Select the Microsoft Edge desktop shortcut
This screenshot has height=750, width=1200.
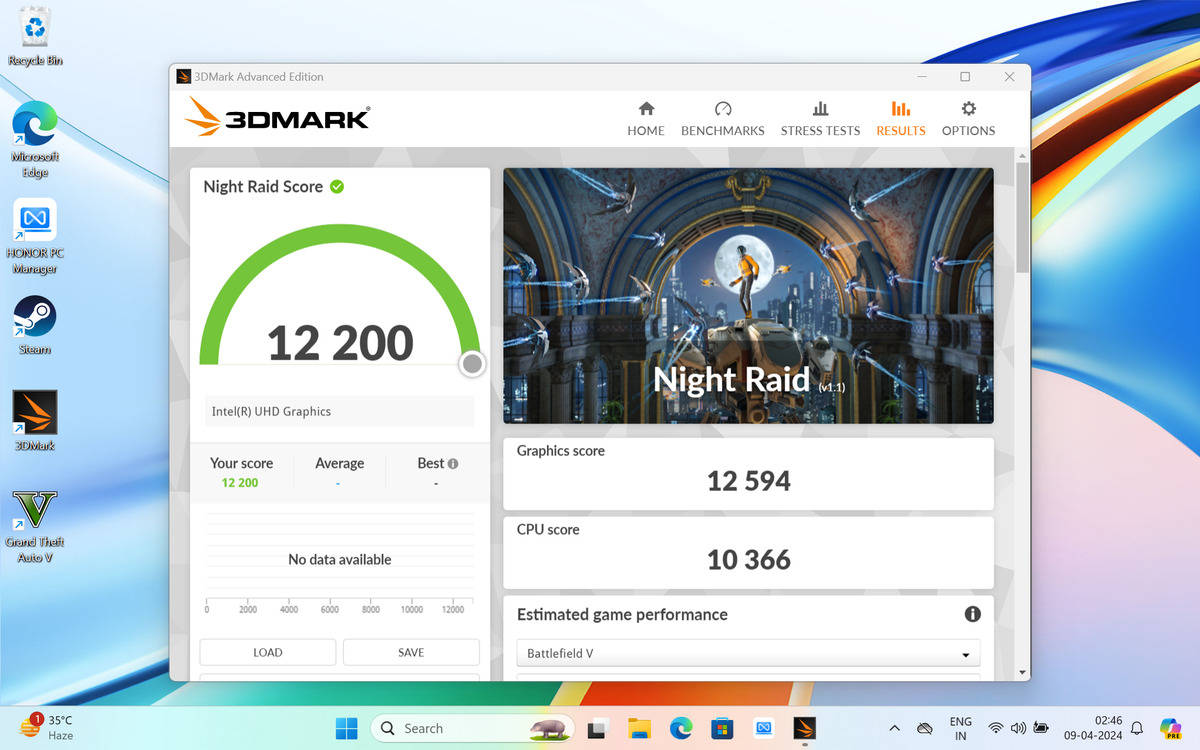(35, 140)
